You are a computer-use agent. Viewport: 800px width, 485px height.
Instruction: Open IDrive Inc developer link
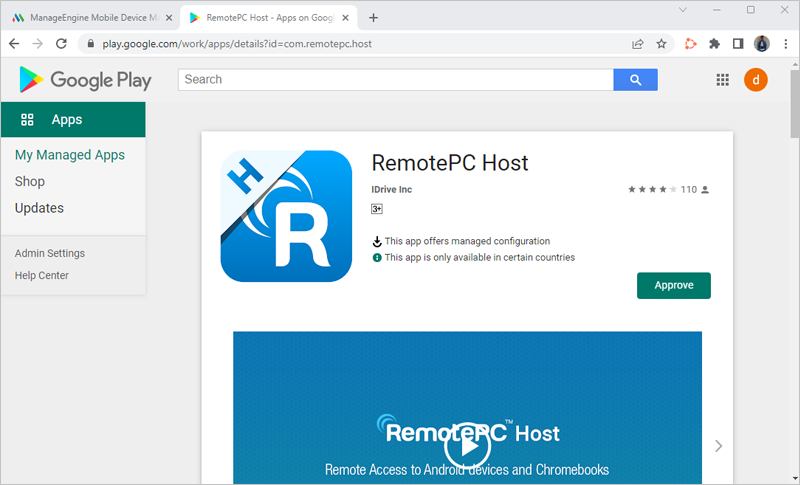click(x=391, y=190)
